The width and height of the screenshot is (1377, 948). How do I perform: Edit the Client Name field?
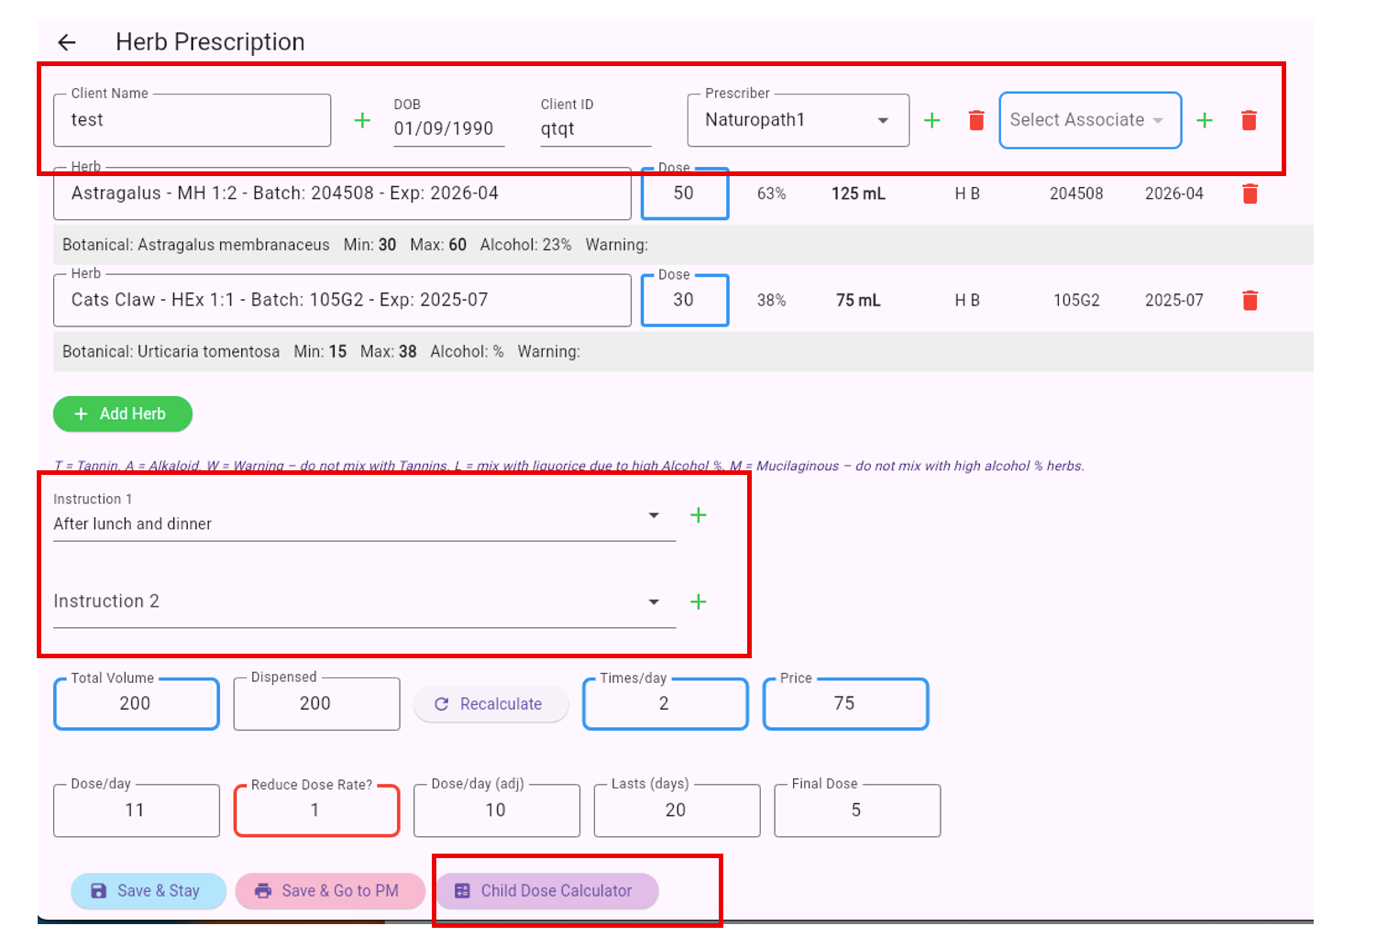(192, 120)
